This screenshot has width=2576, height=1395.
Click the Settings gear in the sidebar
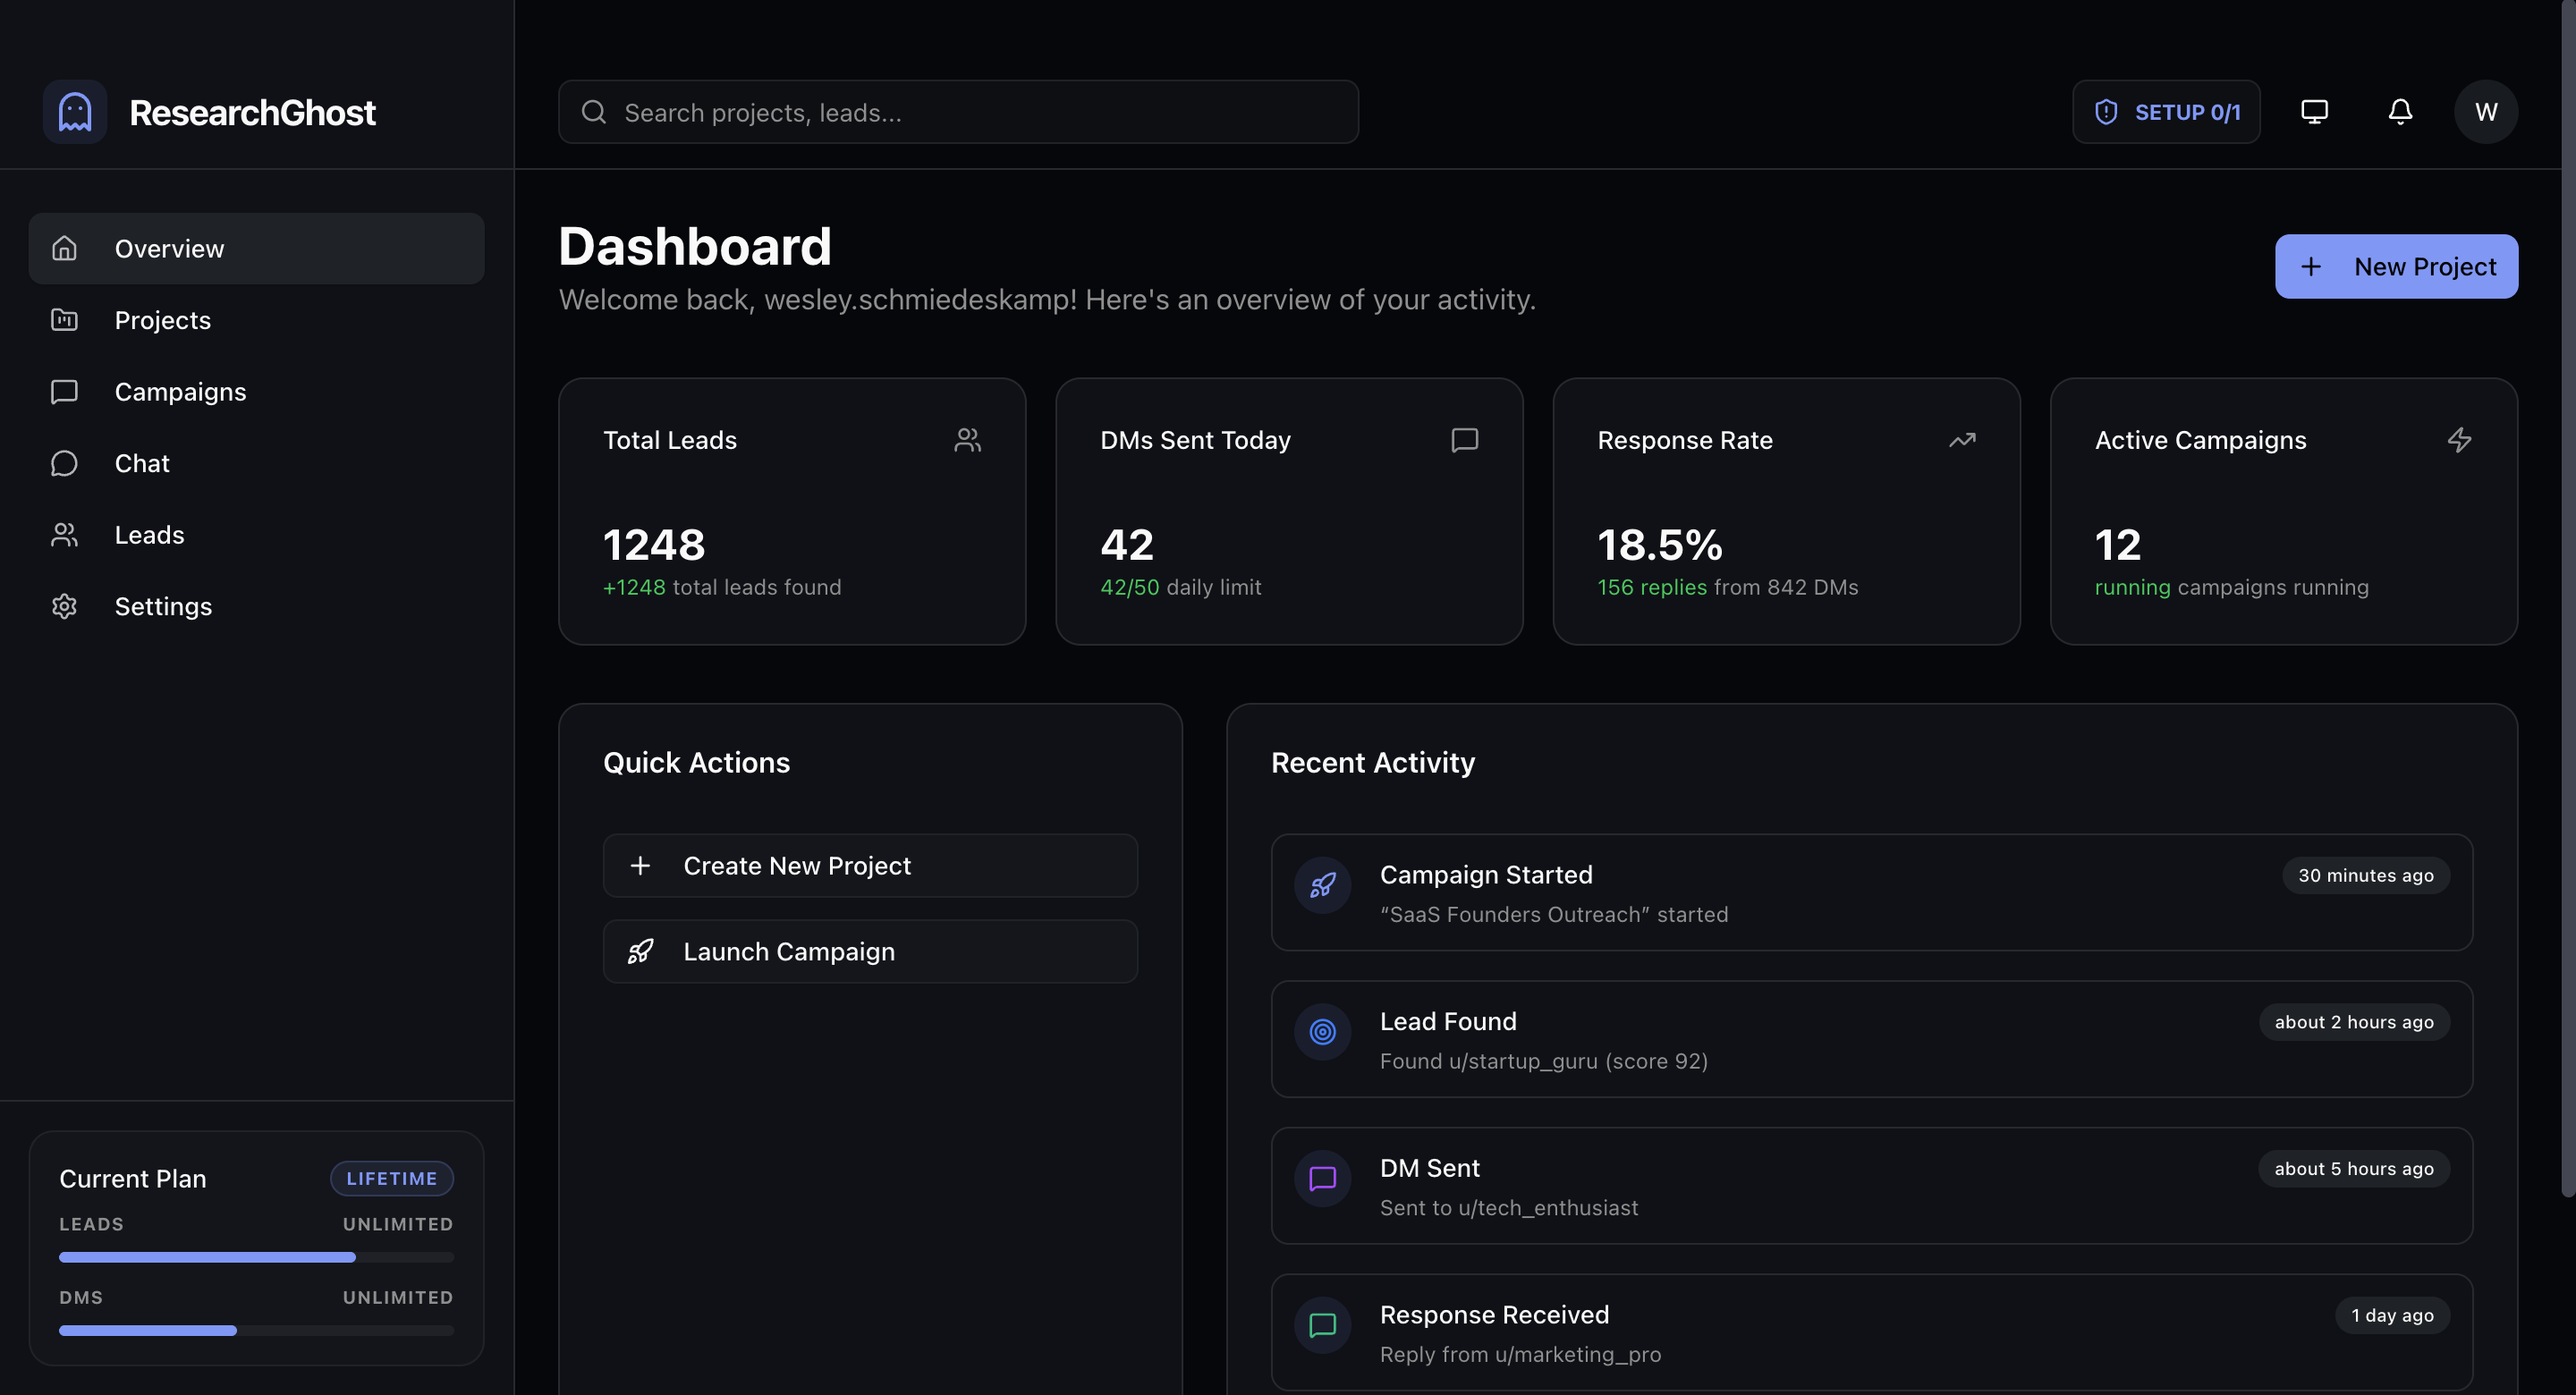(63, 606)
